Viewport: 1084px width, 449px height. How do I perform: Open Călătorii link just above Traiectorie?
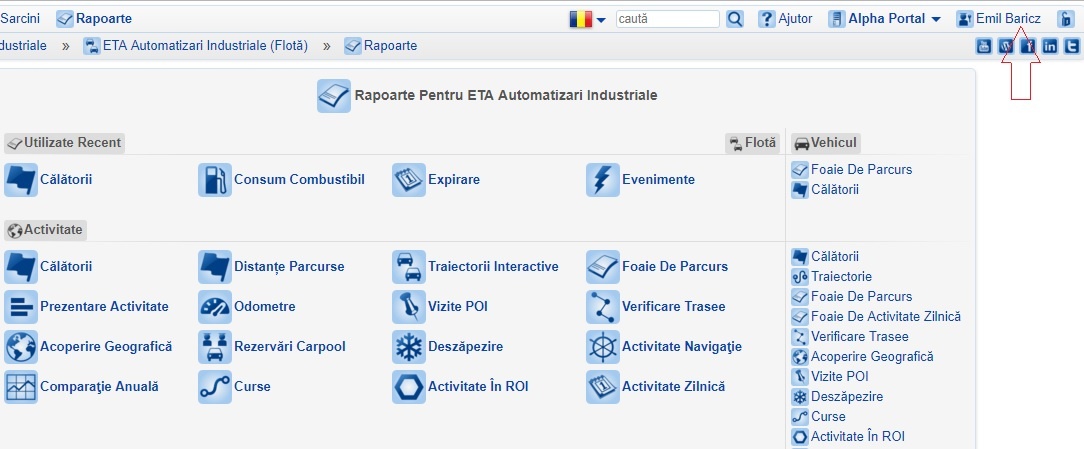(x=825, y=257)
